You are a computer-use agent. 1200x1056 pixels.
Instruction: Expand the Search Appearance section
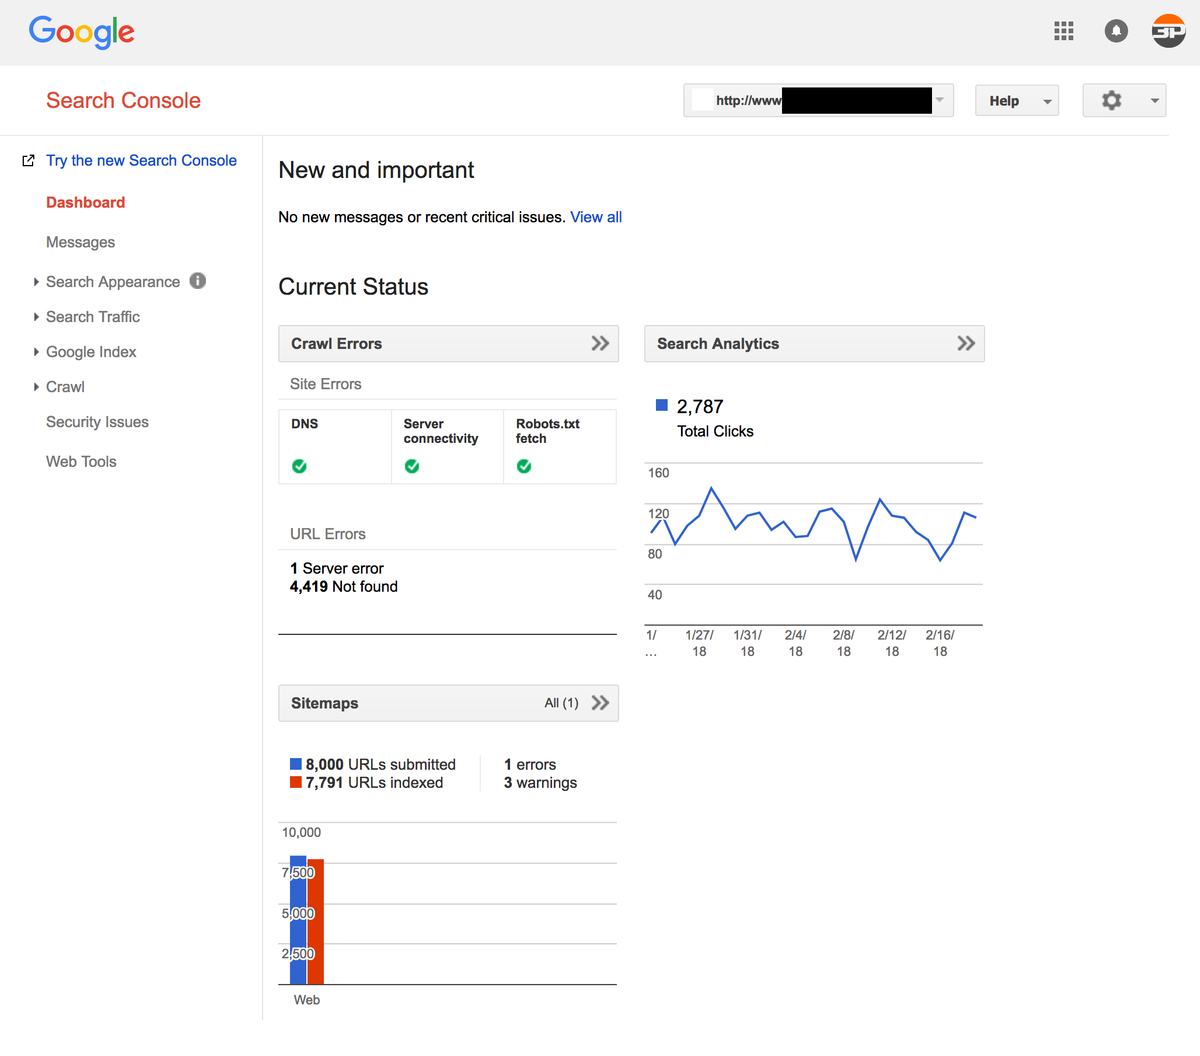(x=37, y=282)
